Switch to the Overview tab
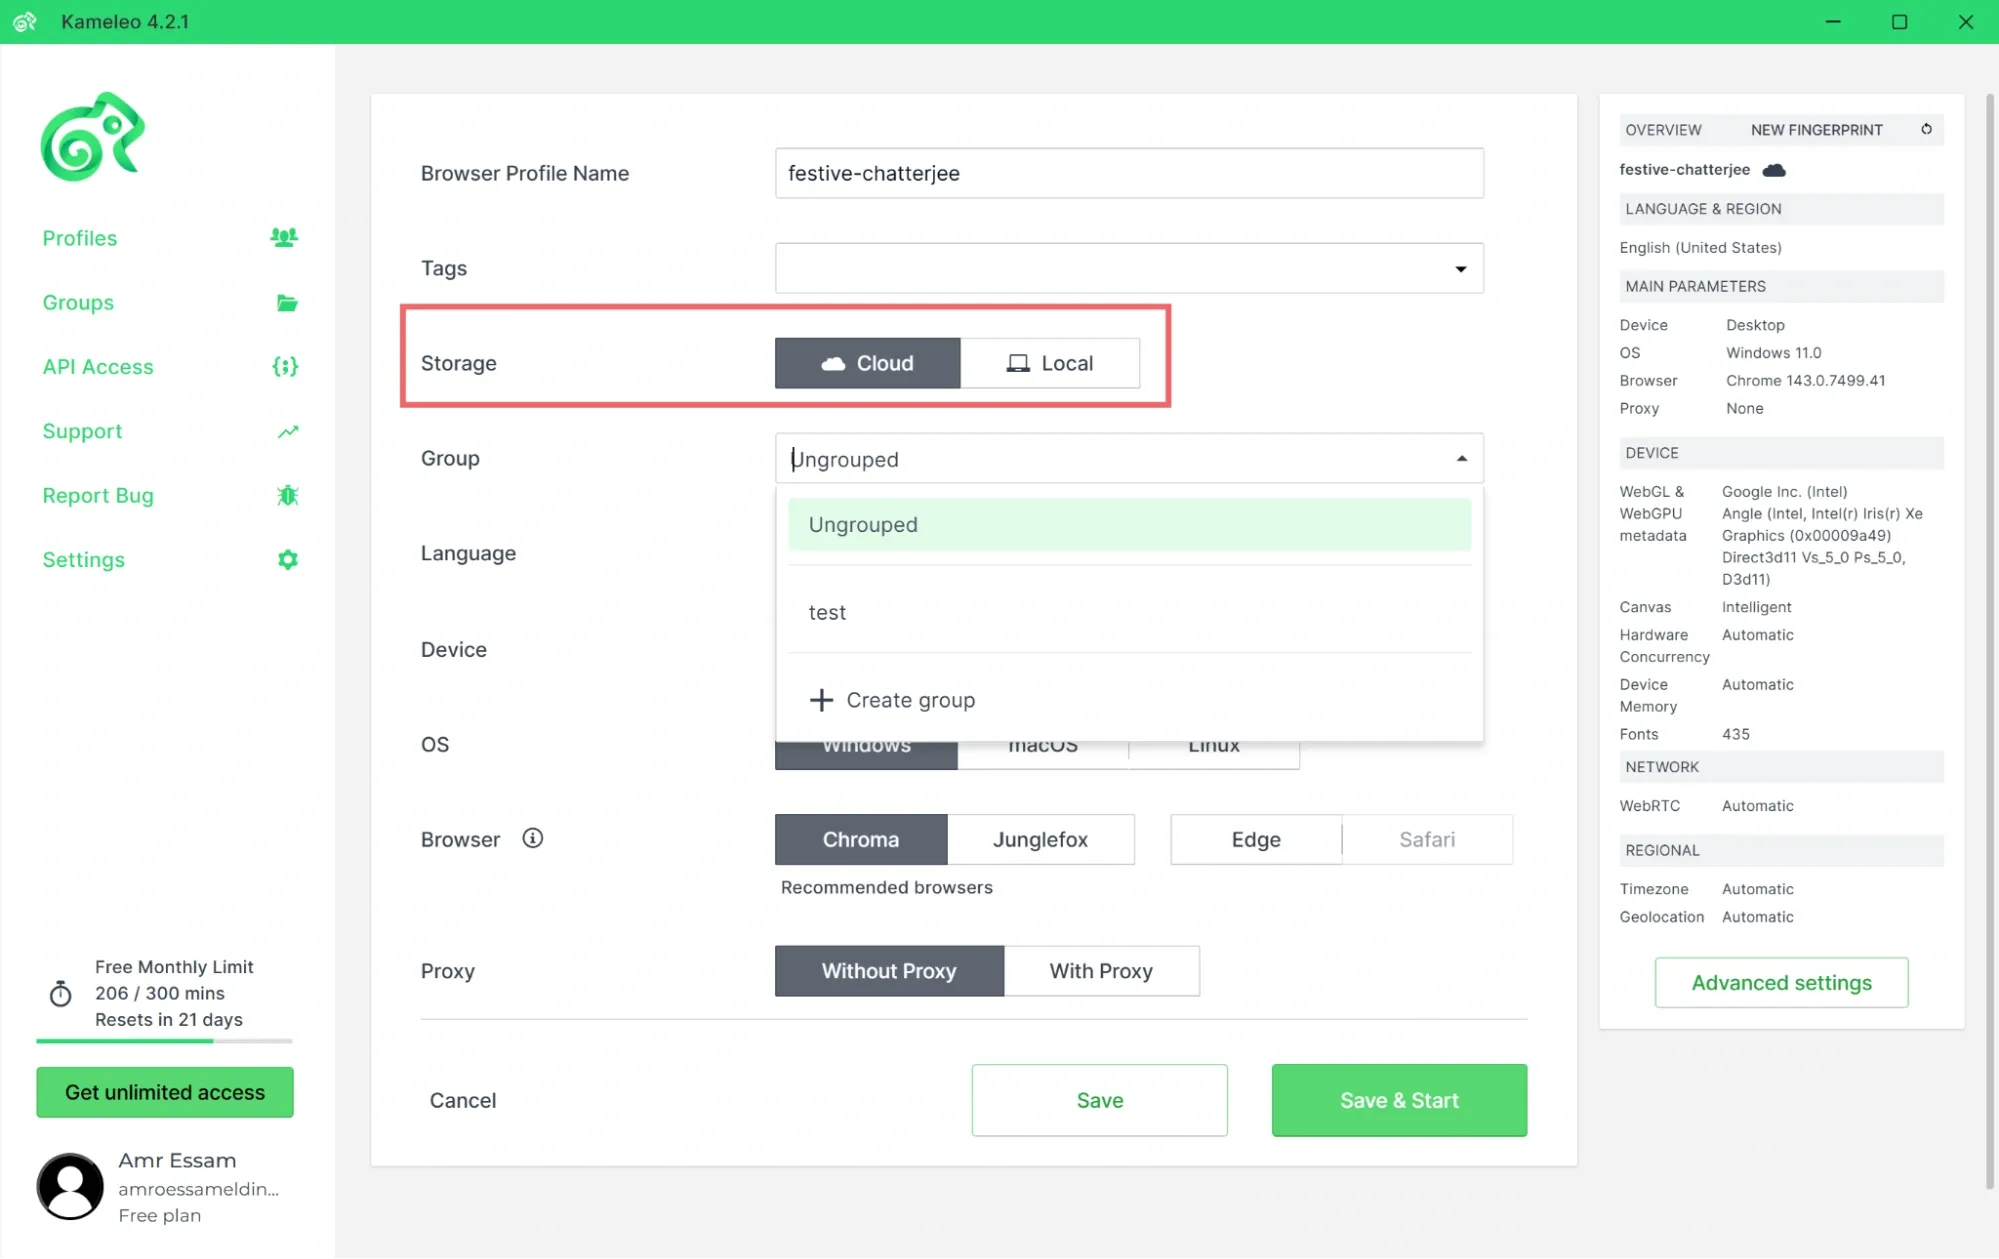1999x1259 pixels. coord(1662,129)
